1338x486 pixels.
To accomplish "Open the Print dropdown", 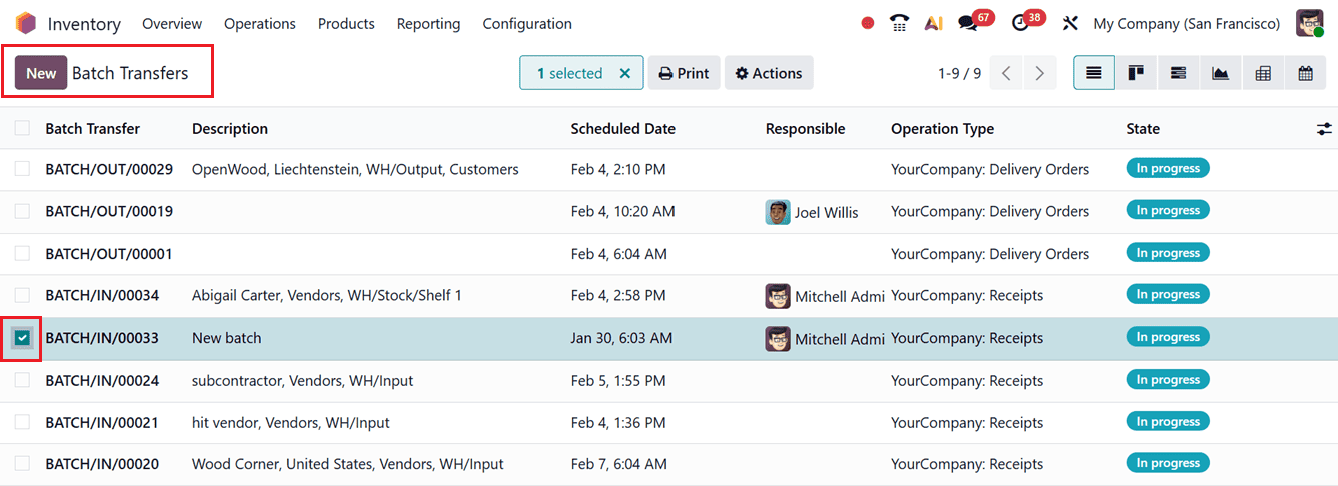I will [684, 73].
